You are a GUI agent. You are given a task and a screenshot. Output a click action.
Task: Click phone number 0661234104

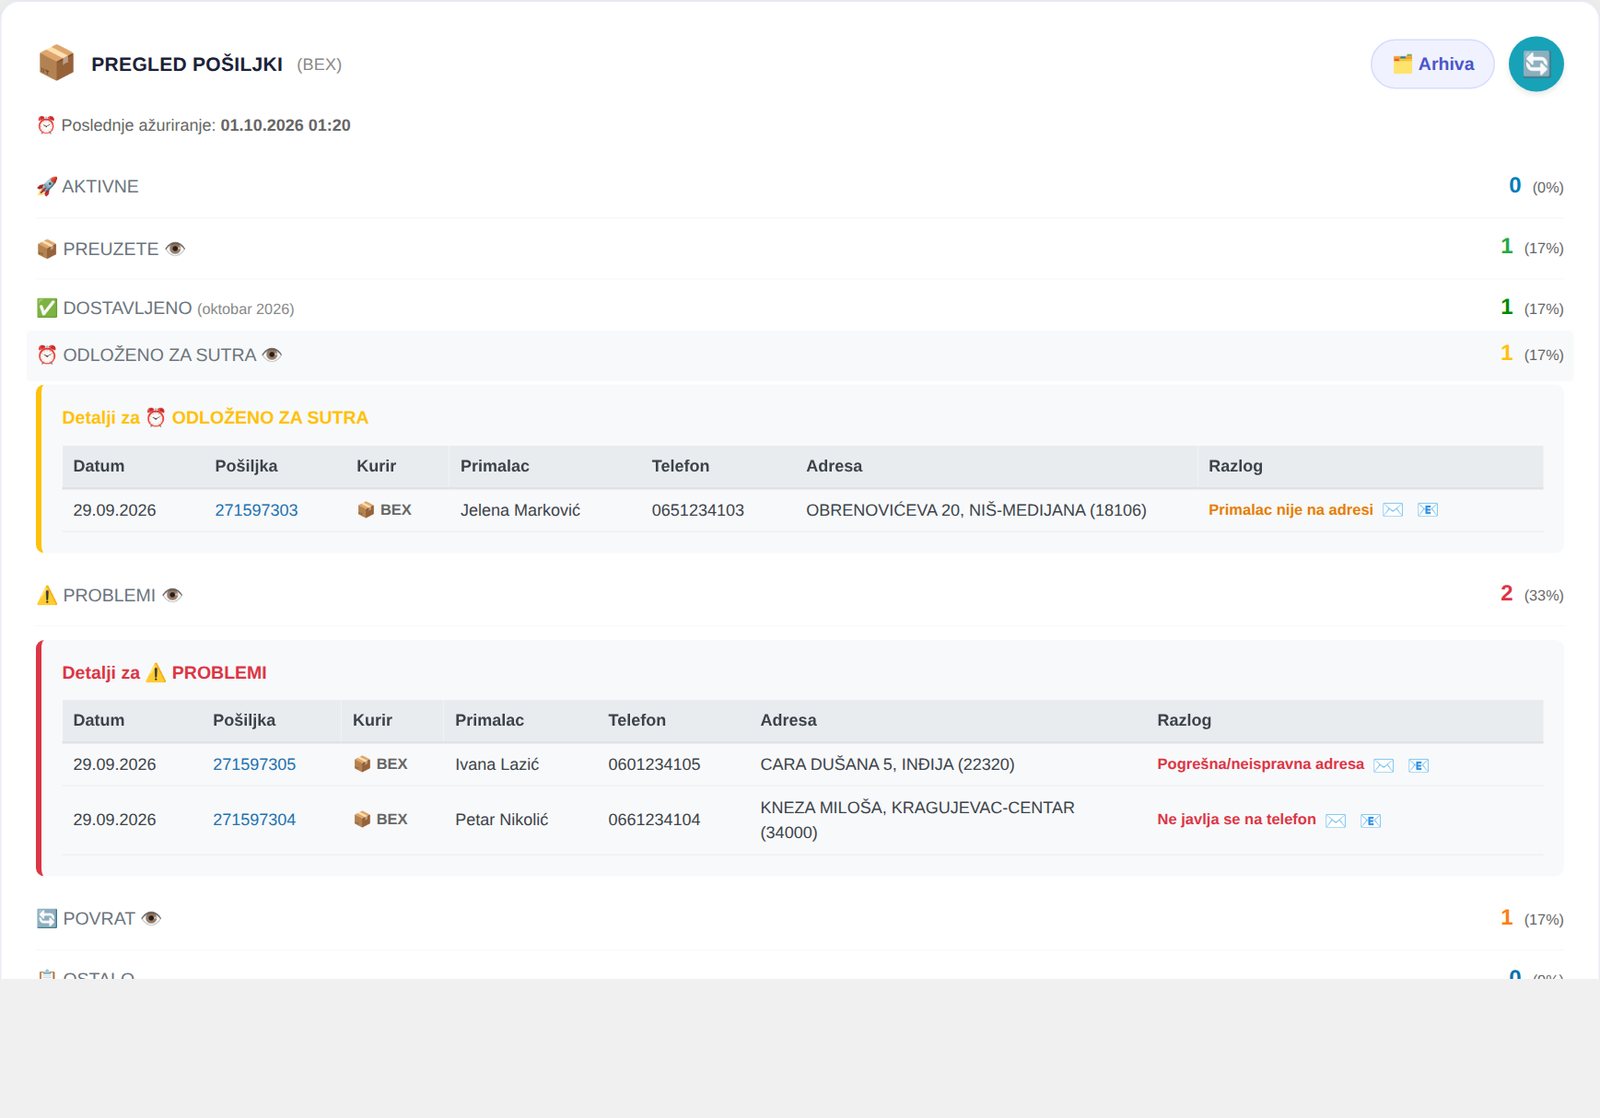coord(654,819)
